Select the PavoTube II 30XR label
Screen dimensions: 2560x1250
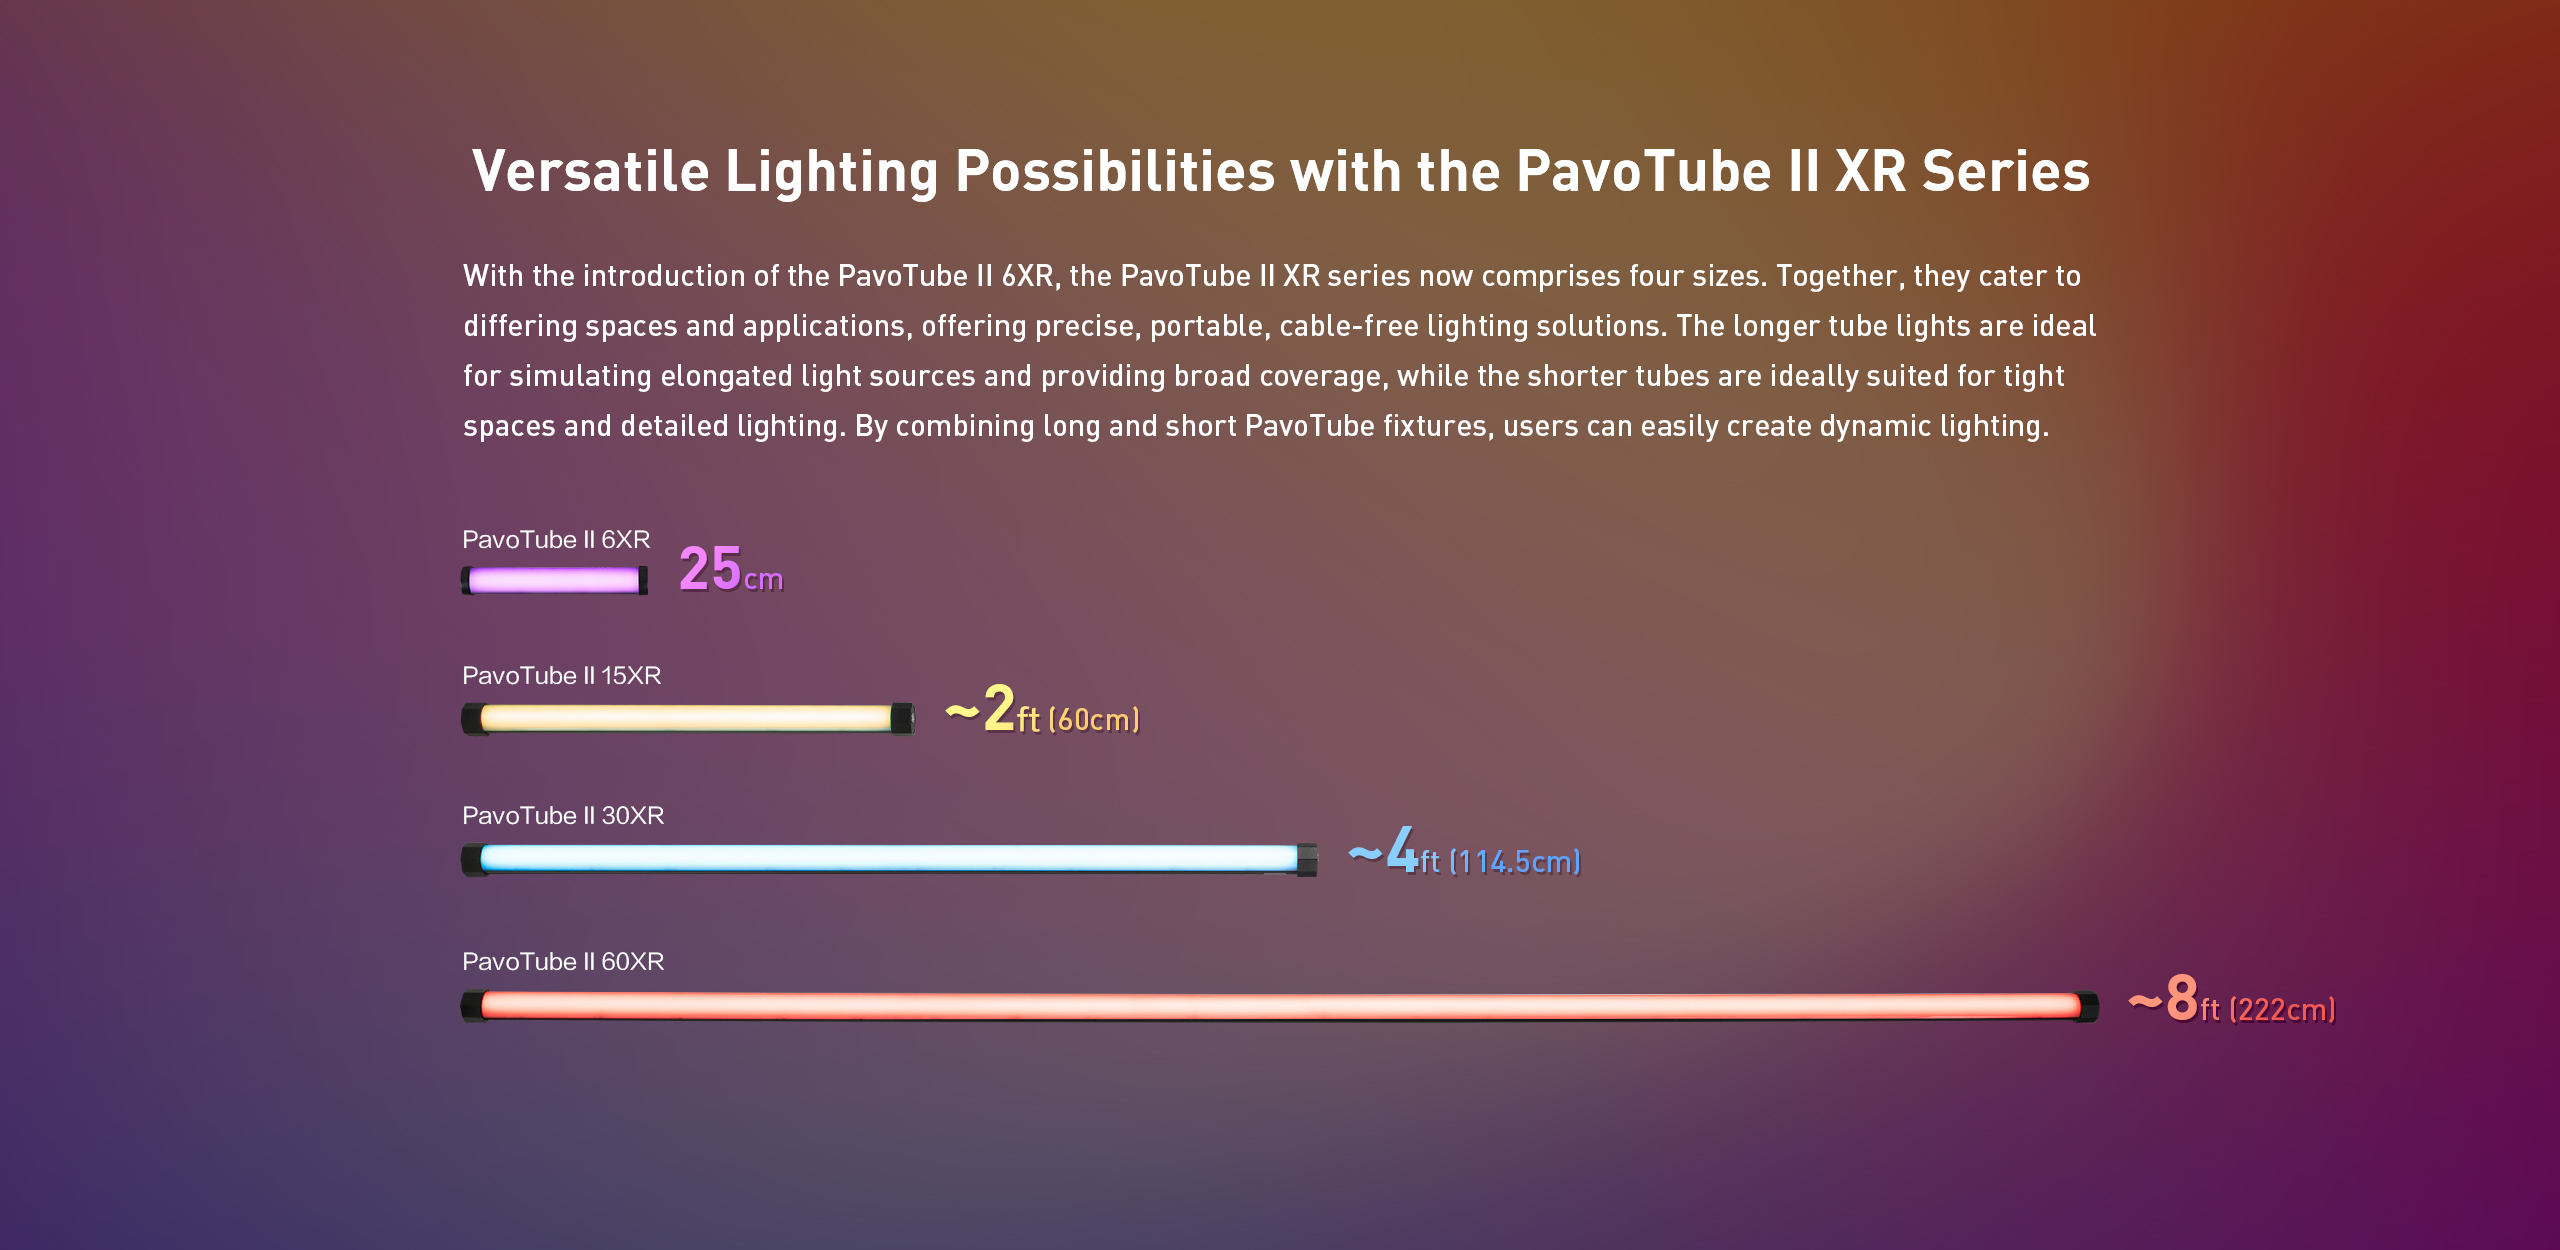pyautogui.click(x=563, y=816)
